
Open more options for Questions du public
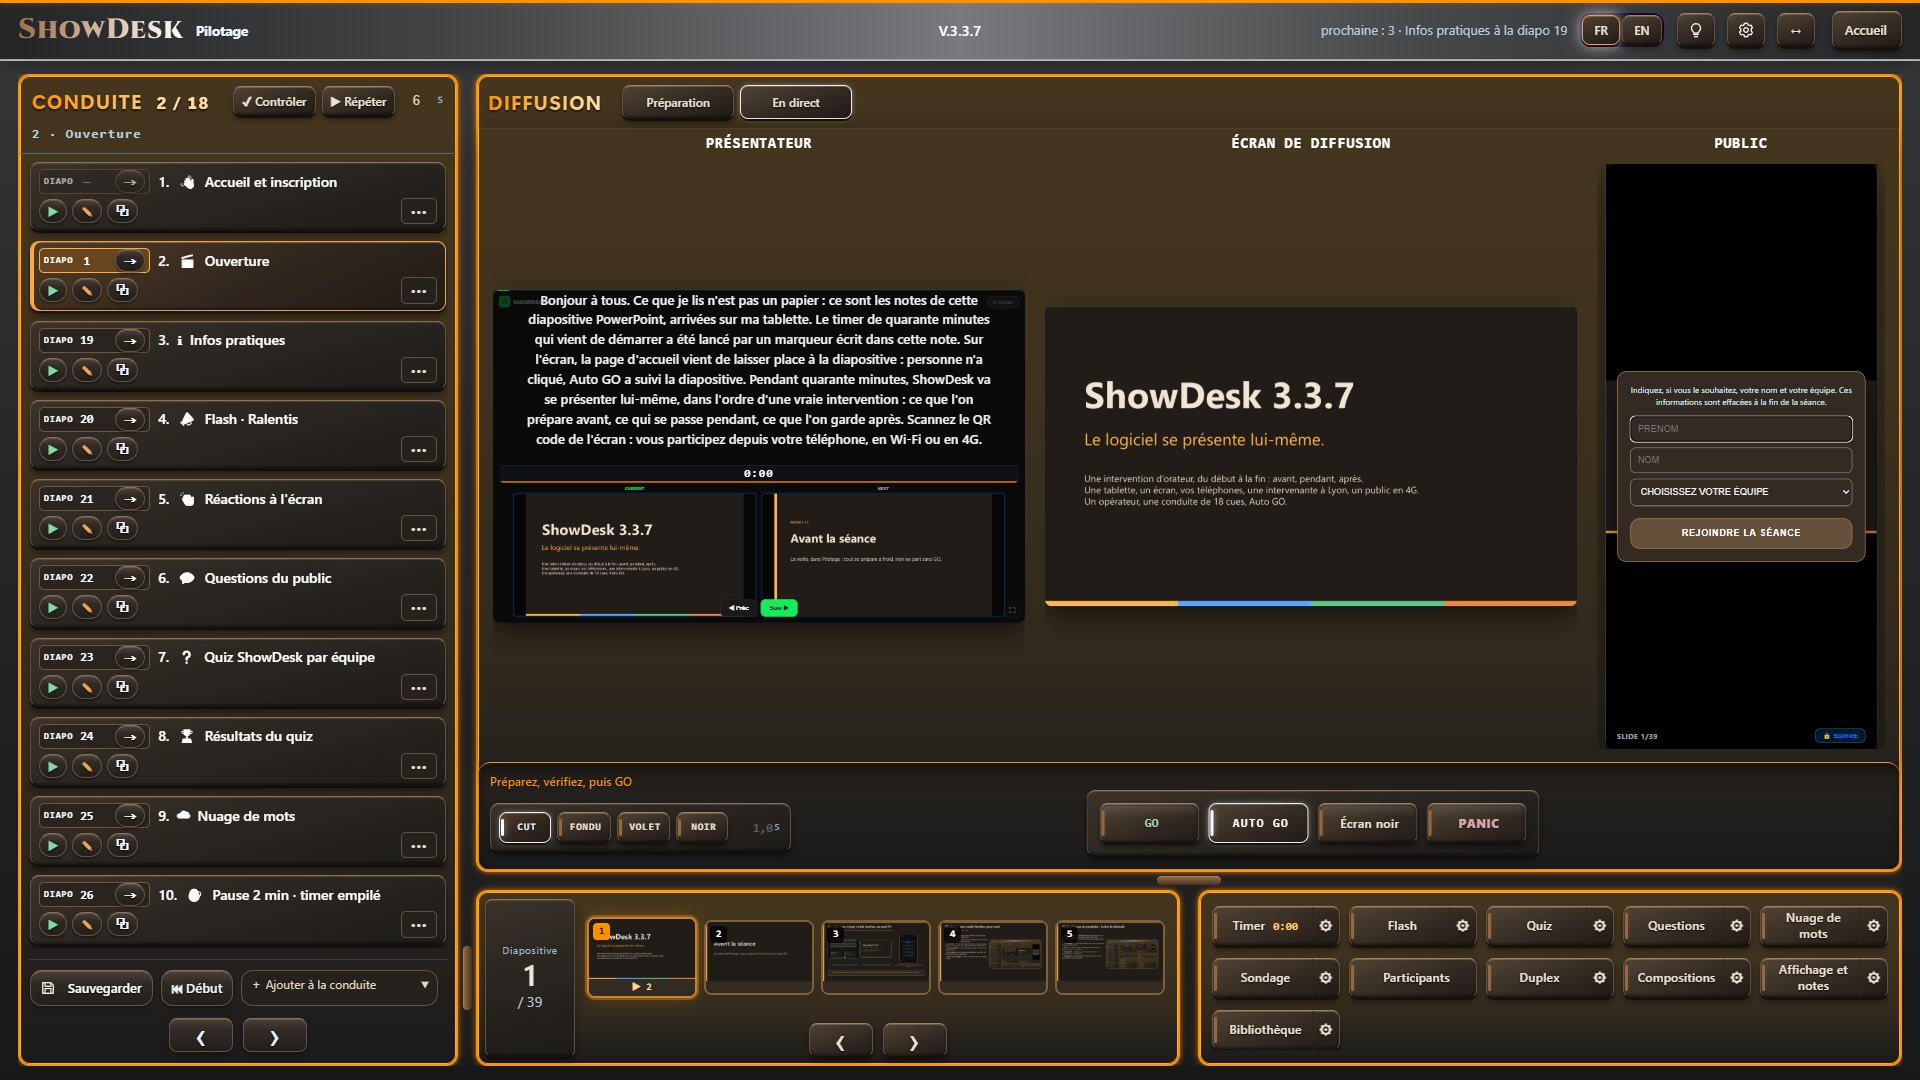(418, 608)
